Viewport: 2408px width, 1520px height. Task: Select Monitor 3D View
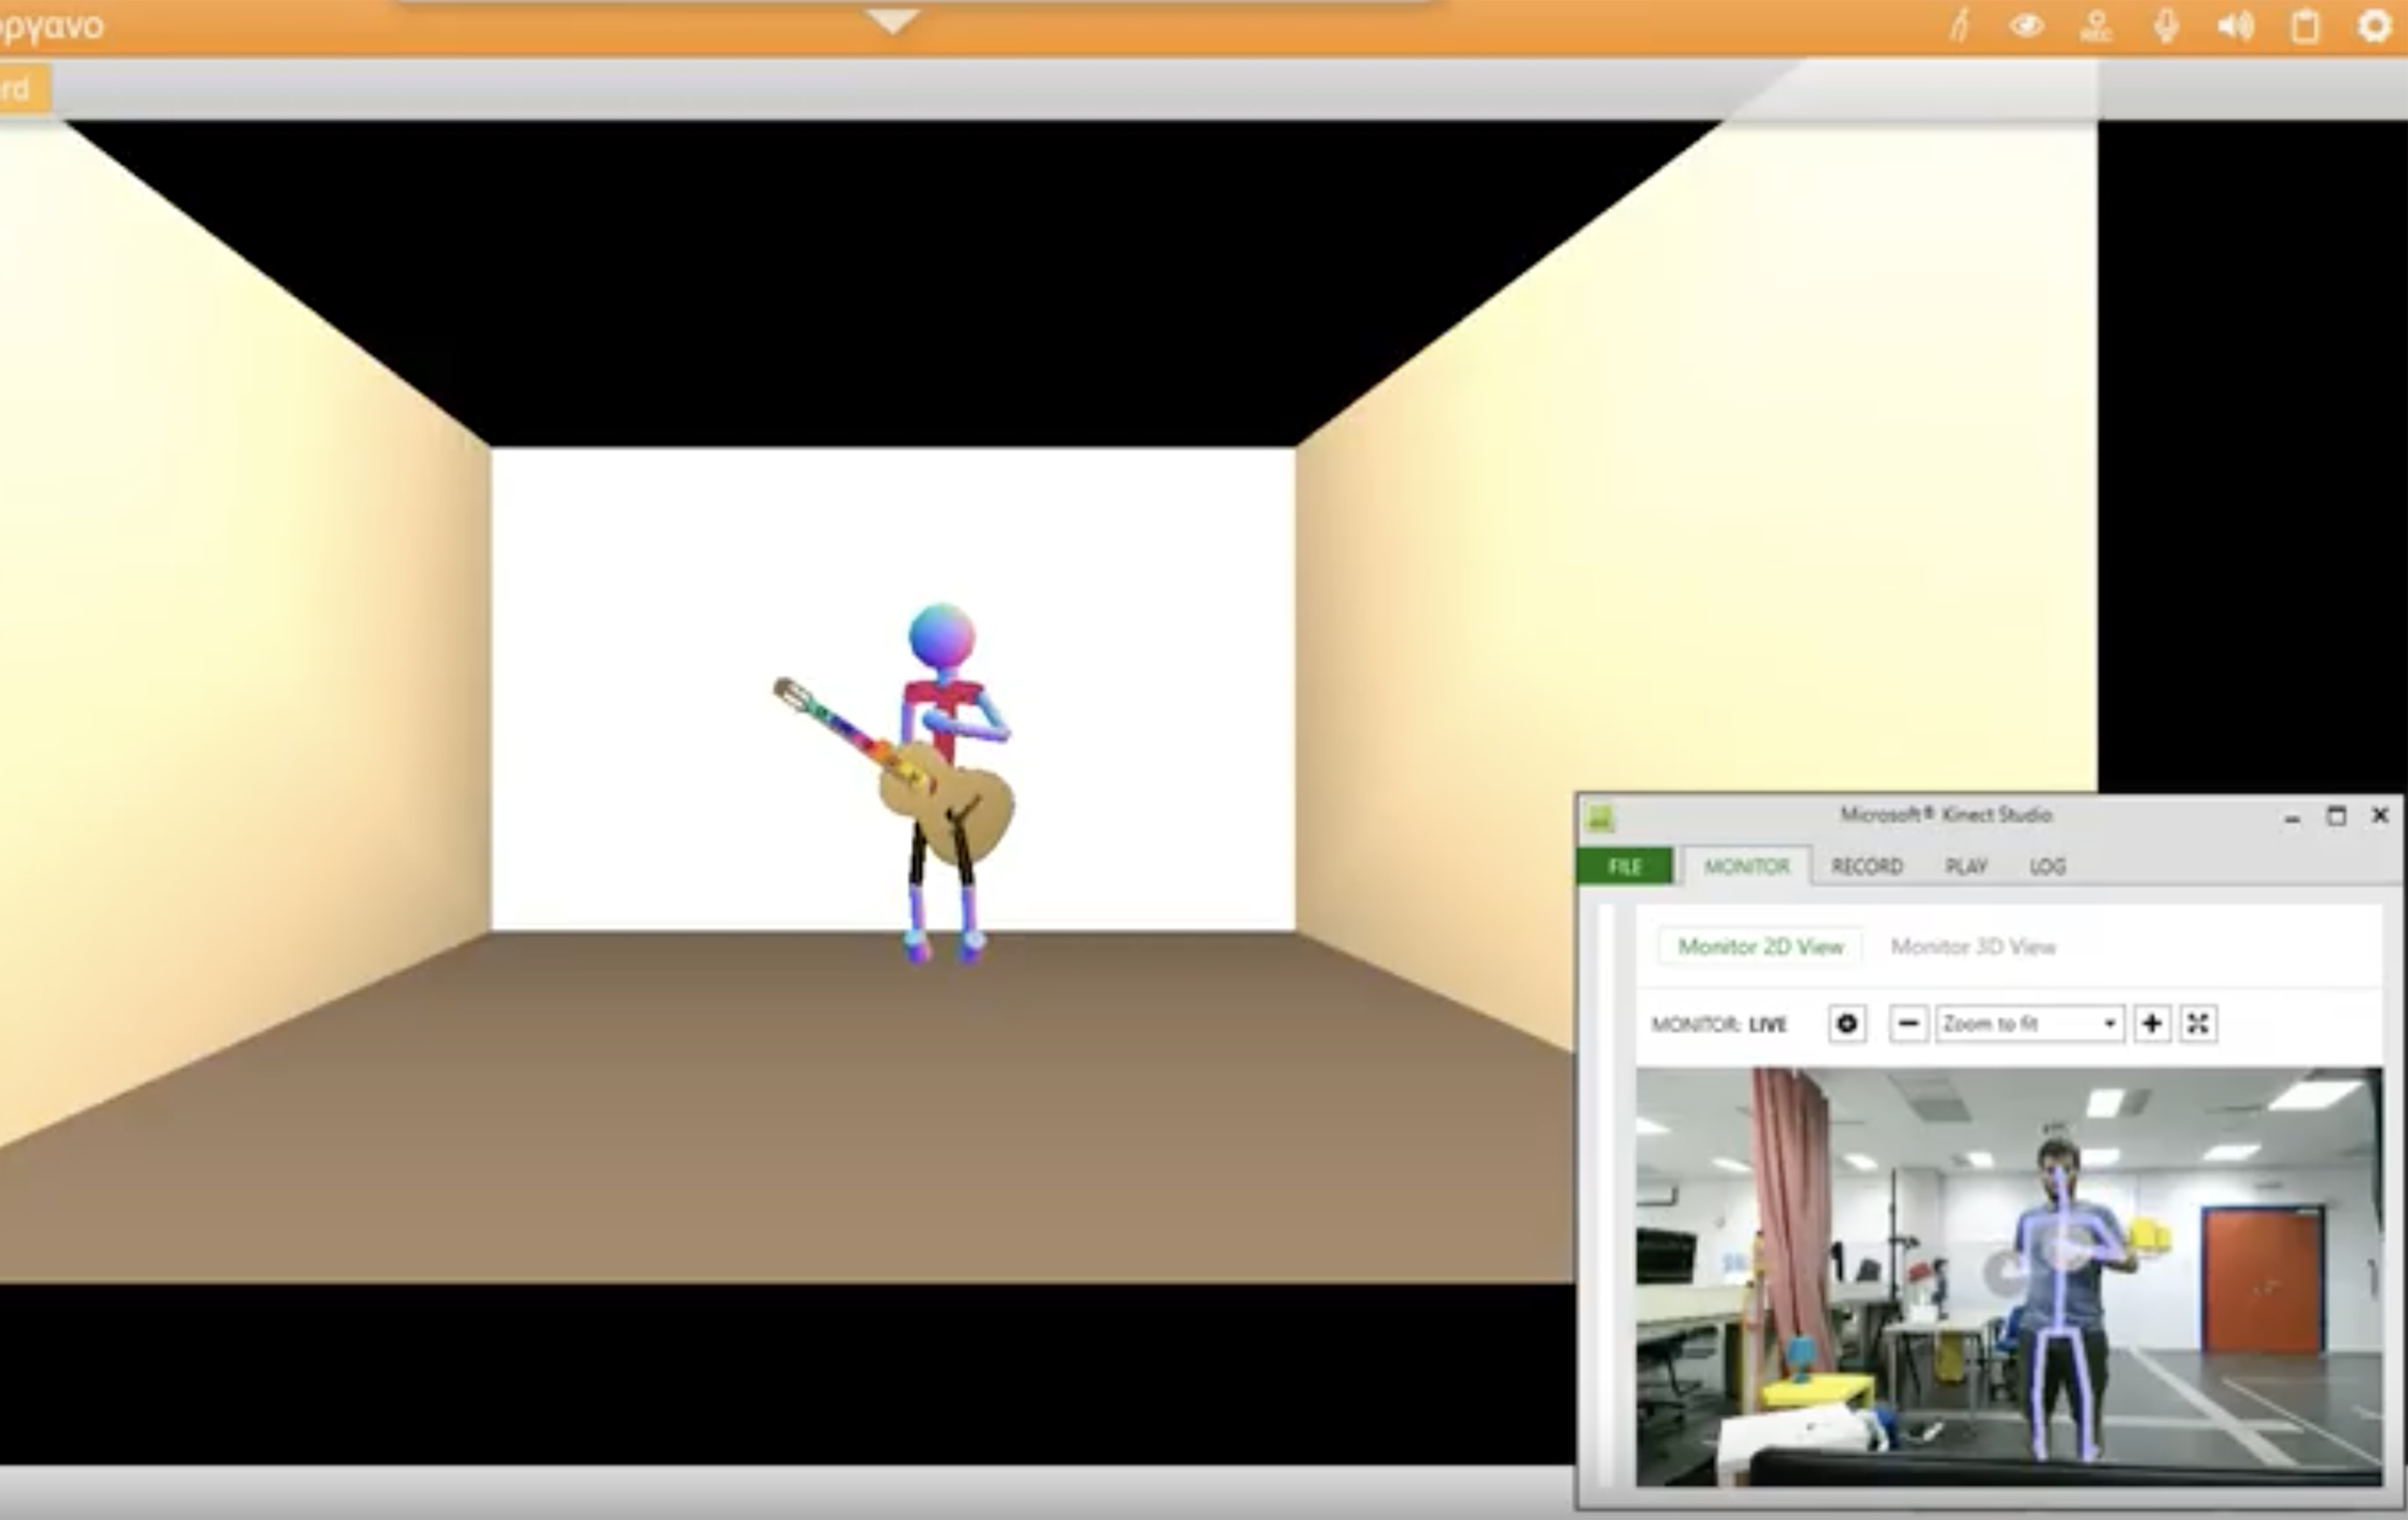[1973, 946]
